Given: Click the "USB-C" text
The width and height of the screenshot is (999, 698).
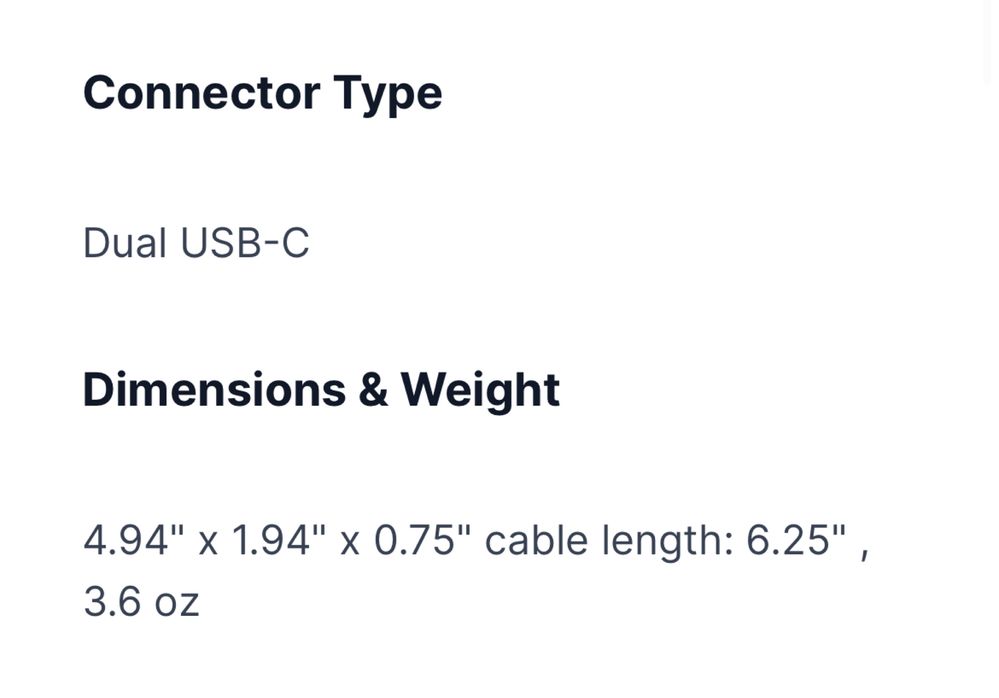Looking at the screenshot, I should (x=245, y=242).
